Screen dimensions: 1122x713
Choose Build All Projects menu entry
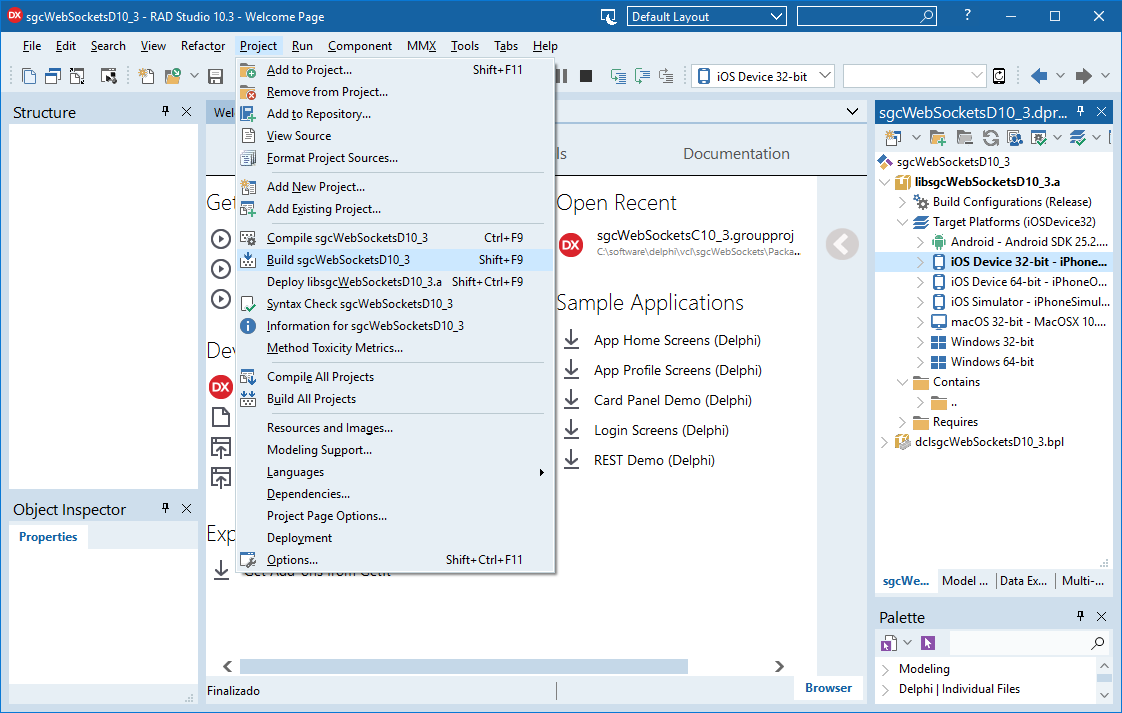[x=395, y=399]
